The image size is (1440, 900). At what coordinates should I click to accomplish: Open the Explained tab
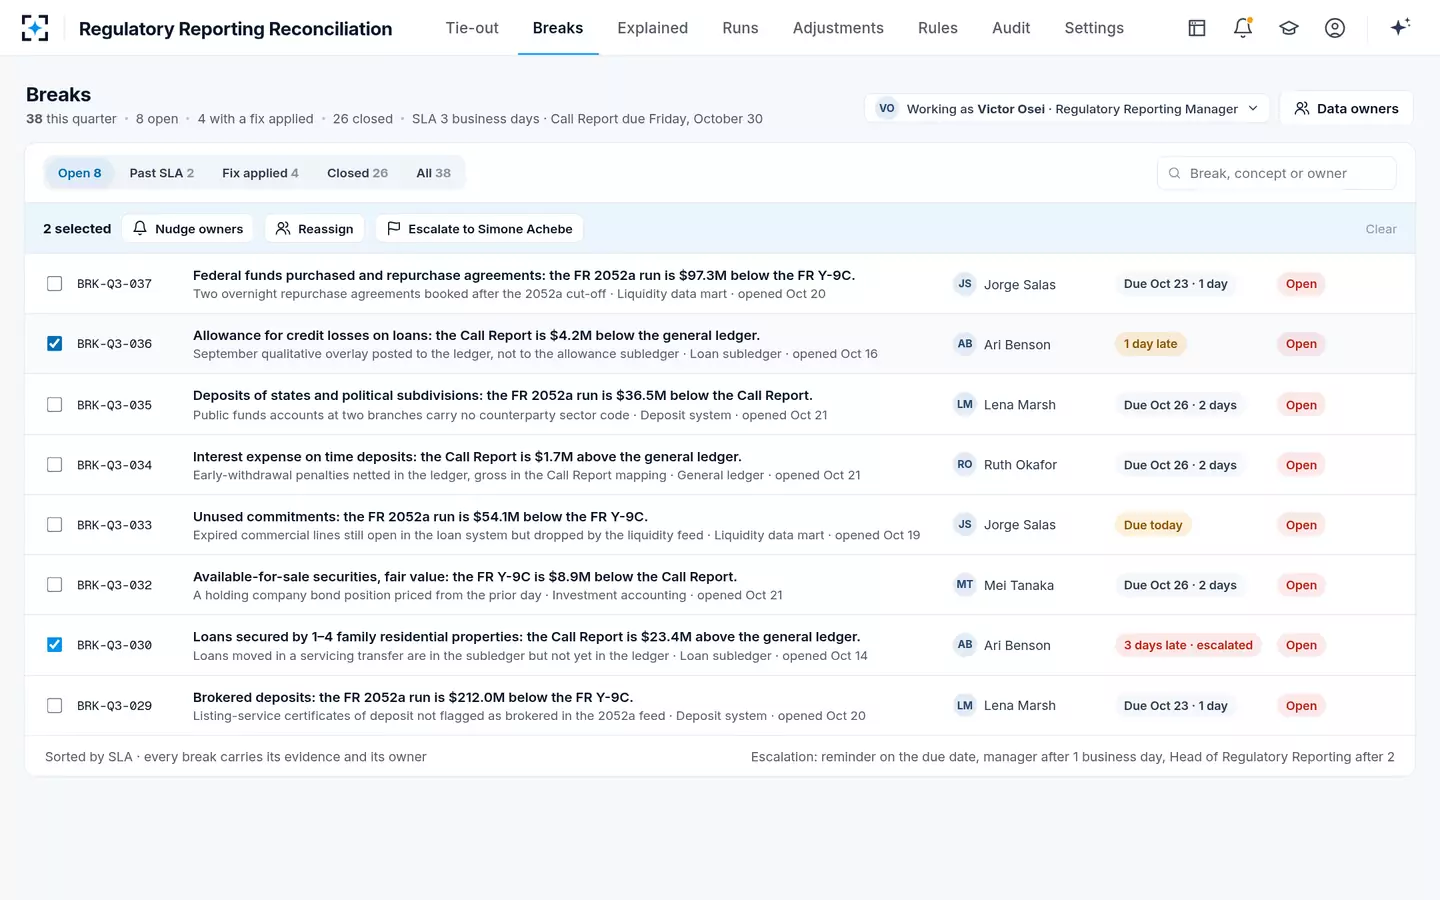[x=652, y=28]
